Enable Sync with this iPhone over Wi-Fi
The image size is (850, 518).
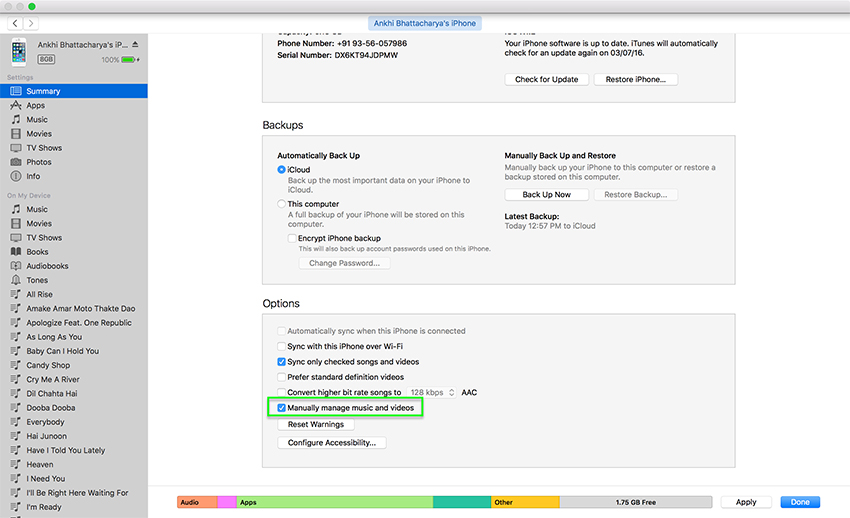(282, 346)
